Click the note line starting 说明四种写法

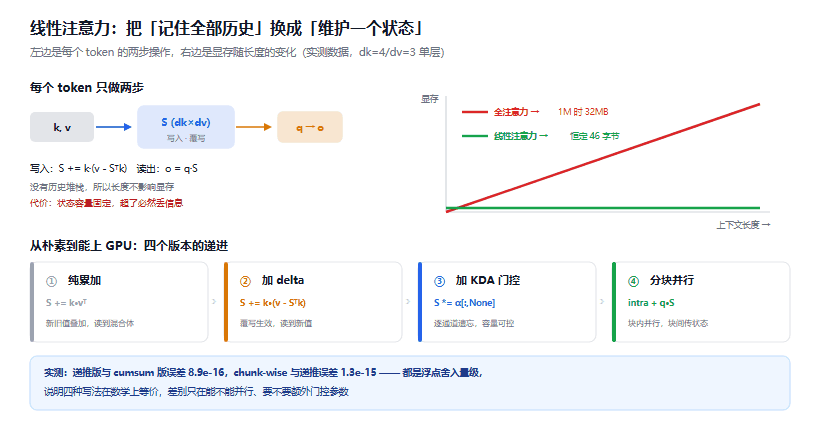coord(196,391)
